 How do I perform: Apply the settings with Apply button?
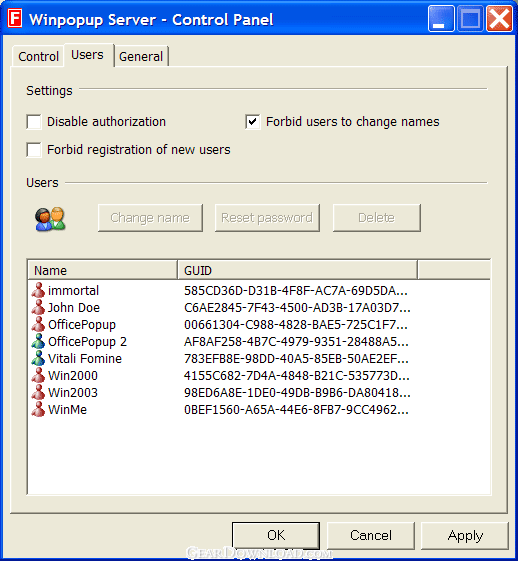coord(465,535)
